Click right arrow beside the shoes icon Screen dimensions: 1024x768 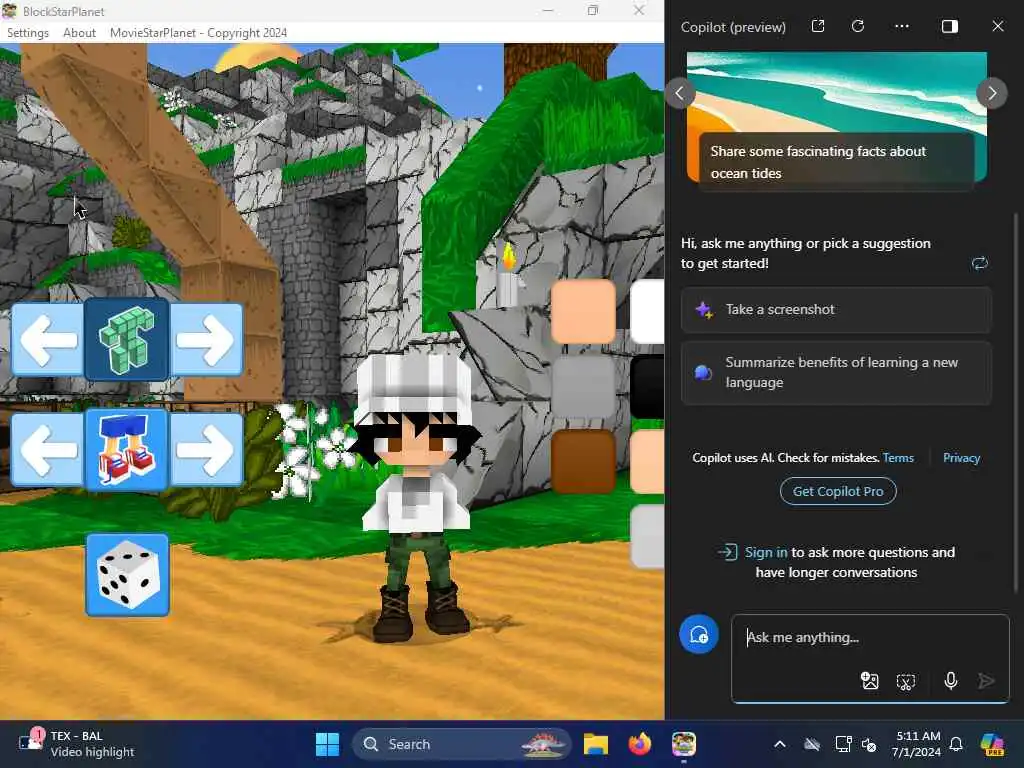[206, 450]
